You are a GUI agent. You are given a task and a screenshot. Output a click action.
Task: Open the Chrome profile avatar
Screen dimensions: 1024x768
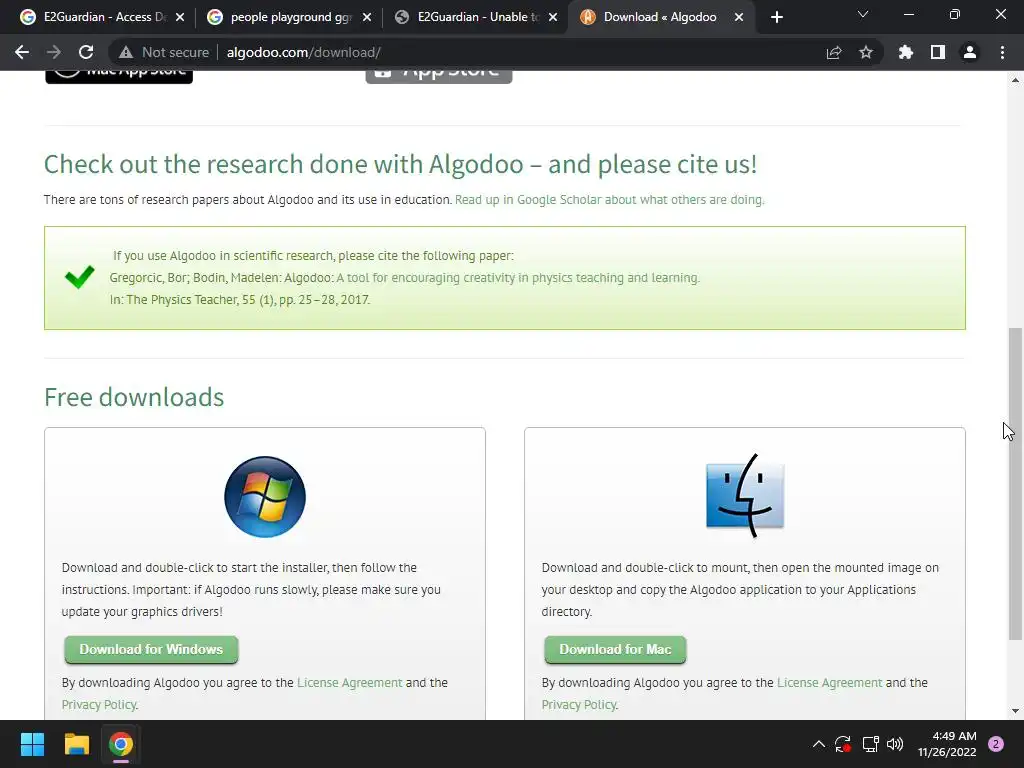click(x=970, y=52)
